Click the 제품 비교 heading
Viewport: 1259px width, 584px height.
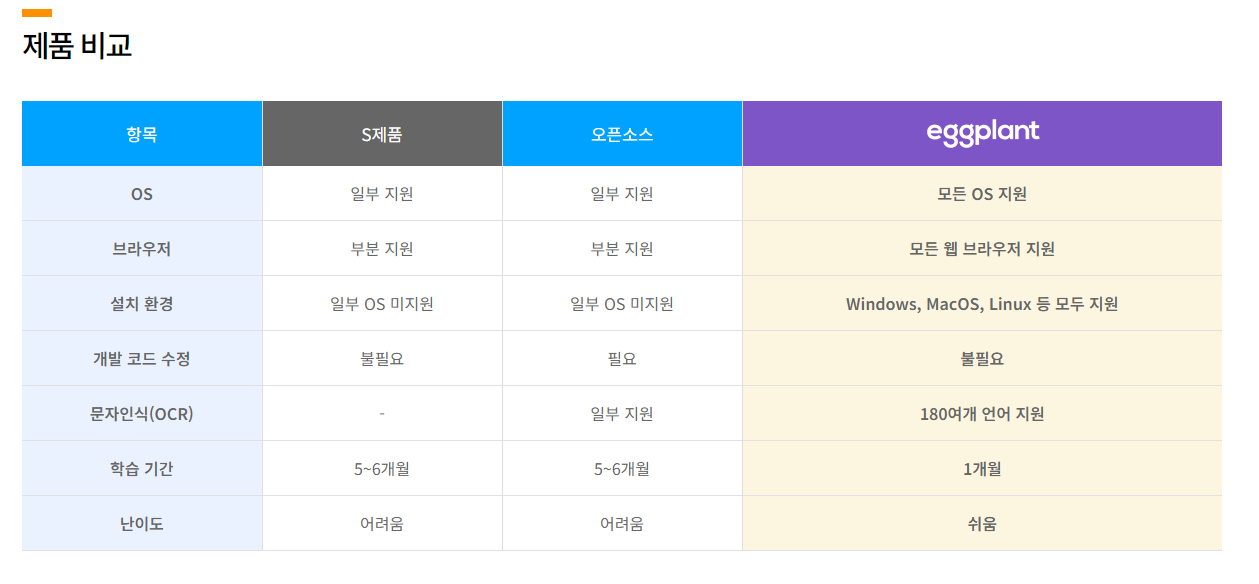pyautogui.click(x=77, y=46)
